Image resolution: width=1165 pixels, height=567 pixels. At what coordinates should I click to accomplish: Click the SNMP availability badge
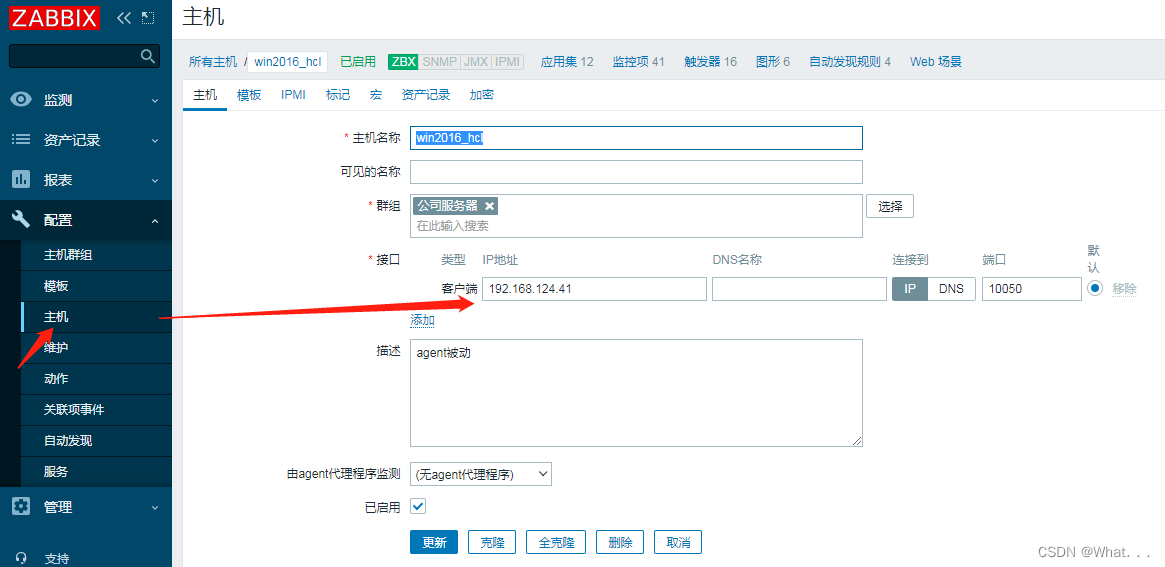pos(439,62)
